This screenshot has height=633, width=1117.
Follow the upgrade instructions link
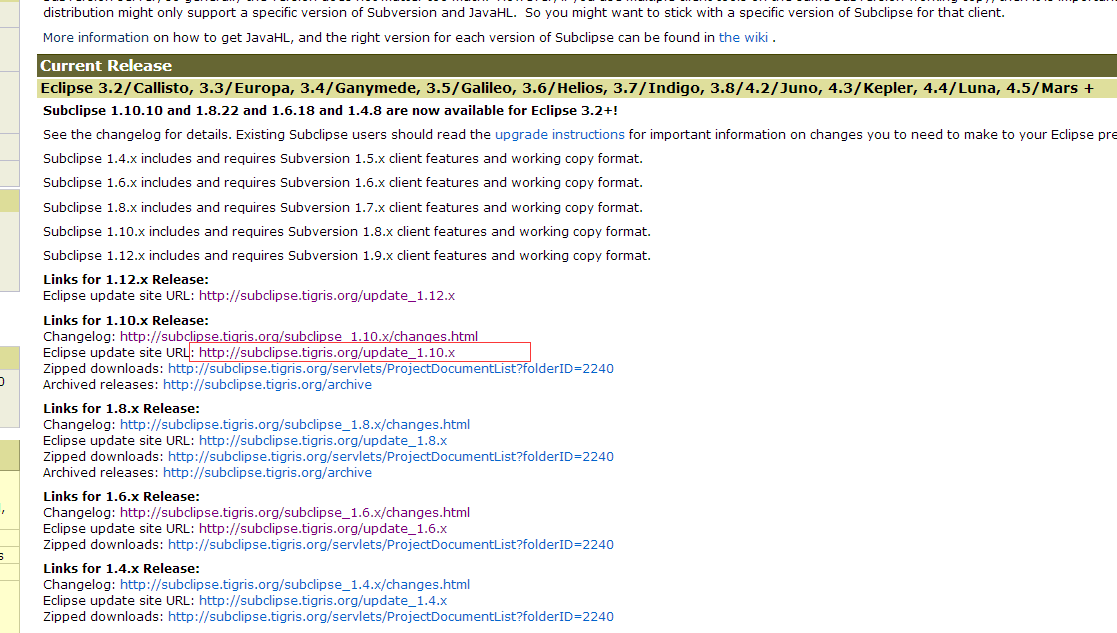pos(559,135)
